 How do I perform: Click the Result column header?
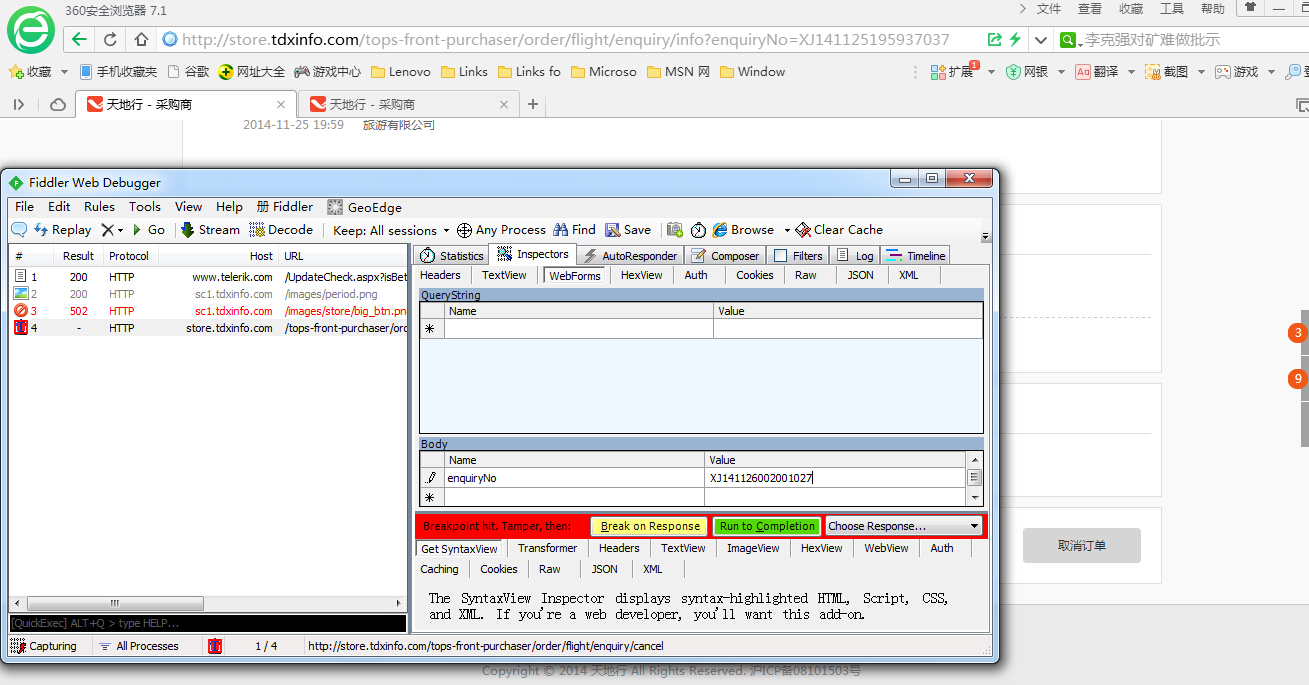[78, 256]
